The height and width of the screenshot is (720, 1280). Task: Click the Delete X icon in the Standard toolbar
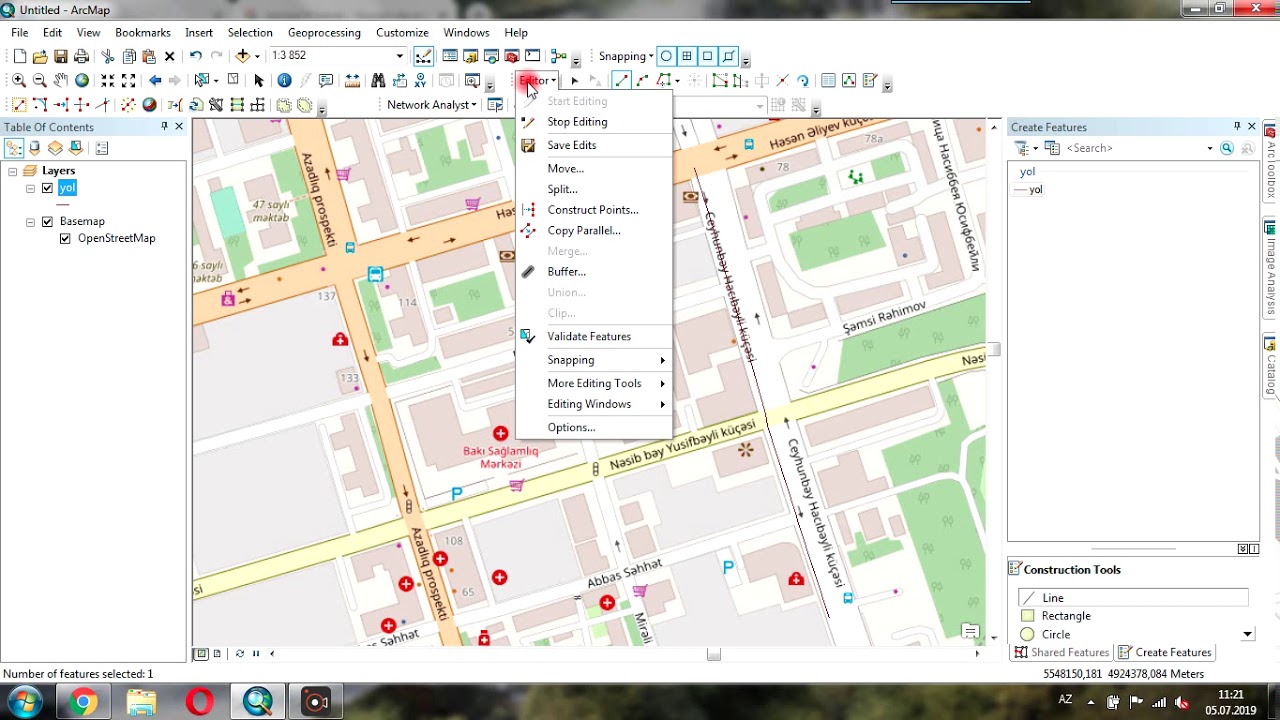(169, 56)
